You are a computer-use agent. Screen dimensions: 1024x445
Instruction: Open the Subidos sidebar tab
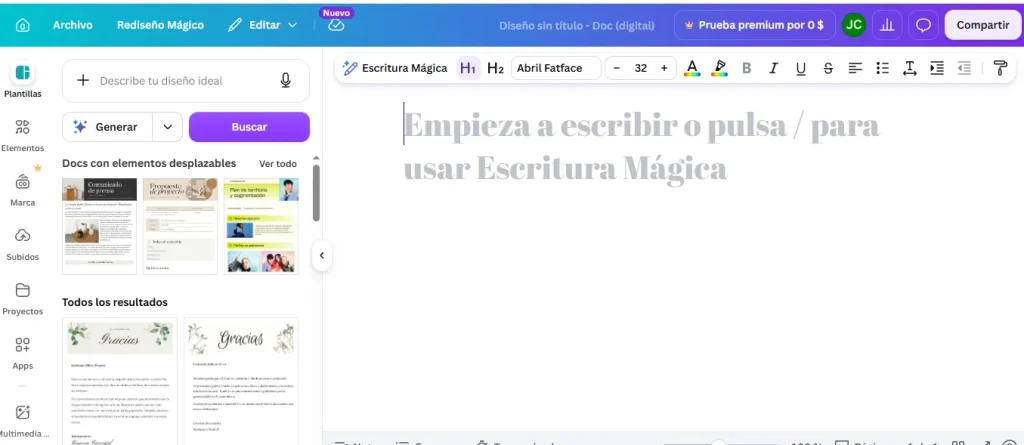point(22,244)
